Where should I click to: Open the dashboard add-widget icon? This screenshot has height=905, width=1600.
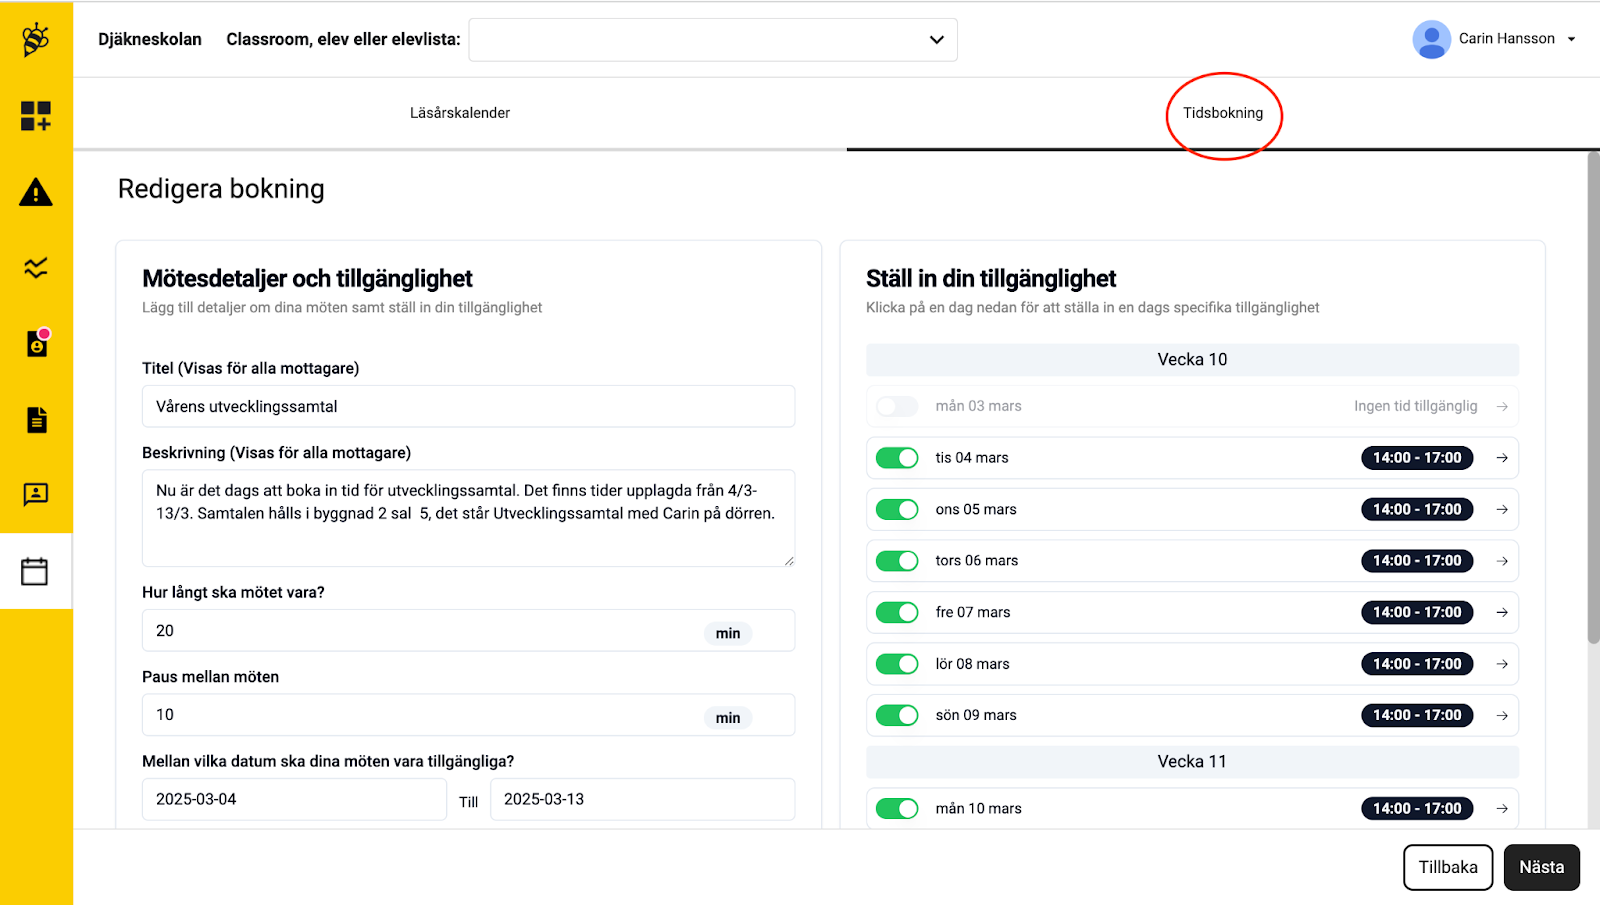(x=36, y=116)
